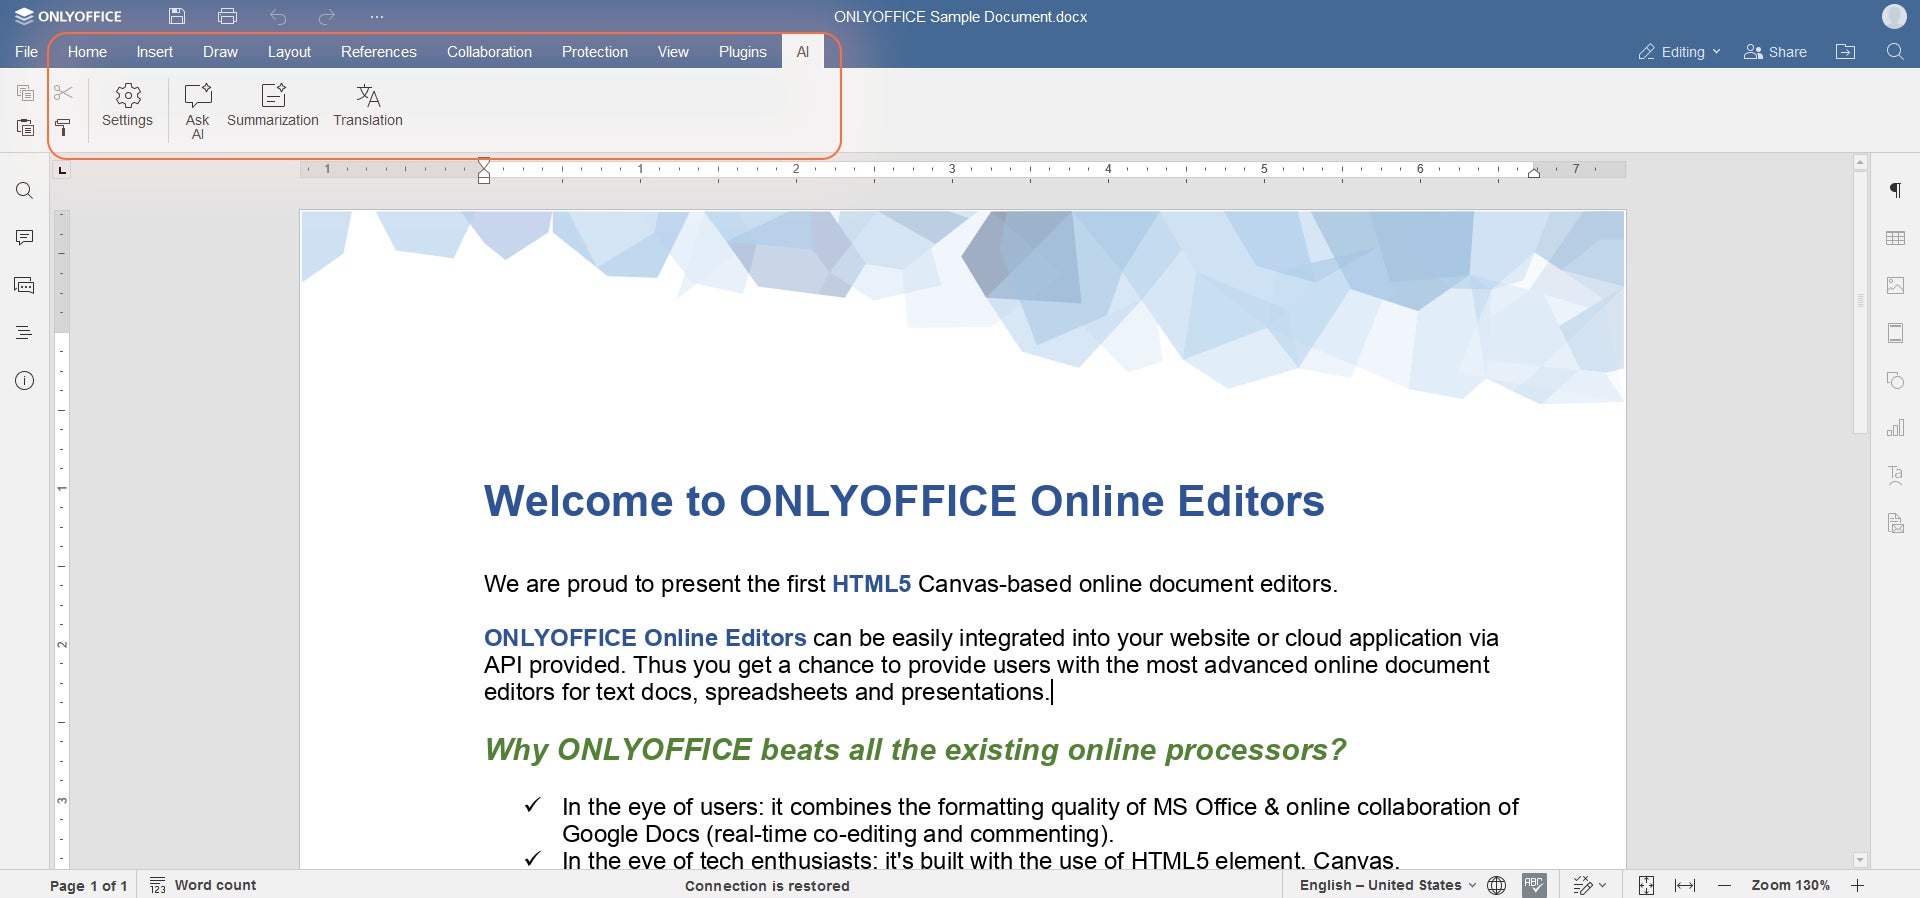The width and height of the screenshot is (1920, 898).
Task: Undo the last action
Action: [x=278, y=17]
